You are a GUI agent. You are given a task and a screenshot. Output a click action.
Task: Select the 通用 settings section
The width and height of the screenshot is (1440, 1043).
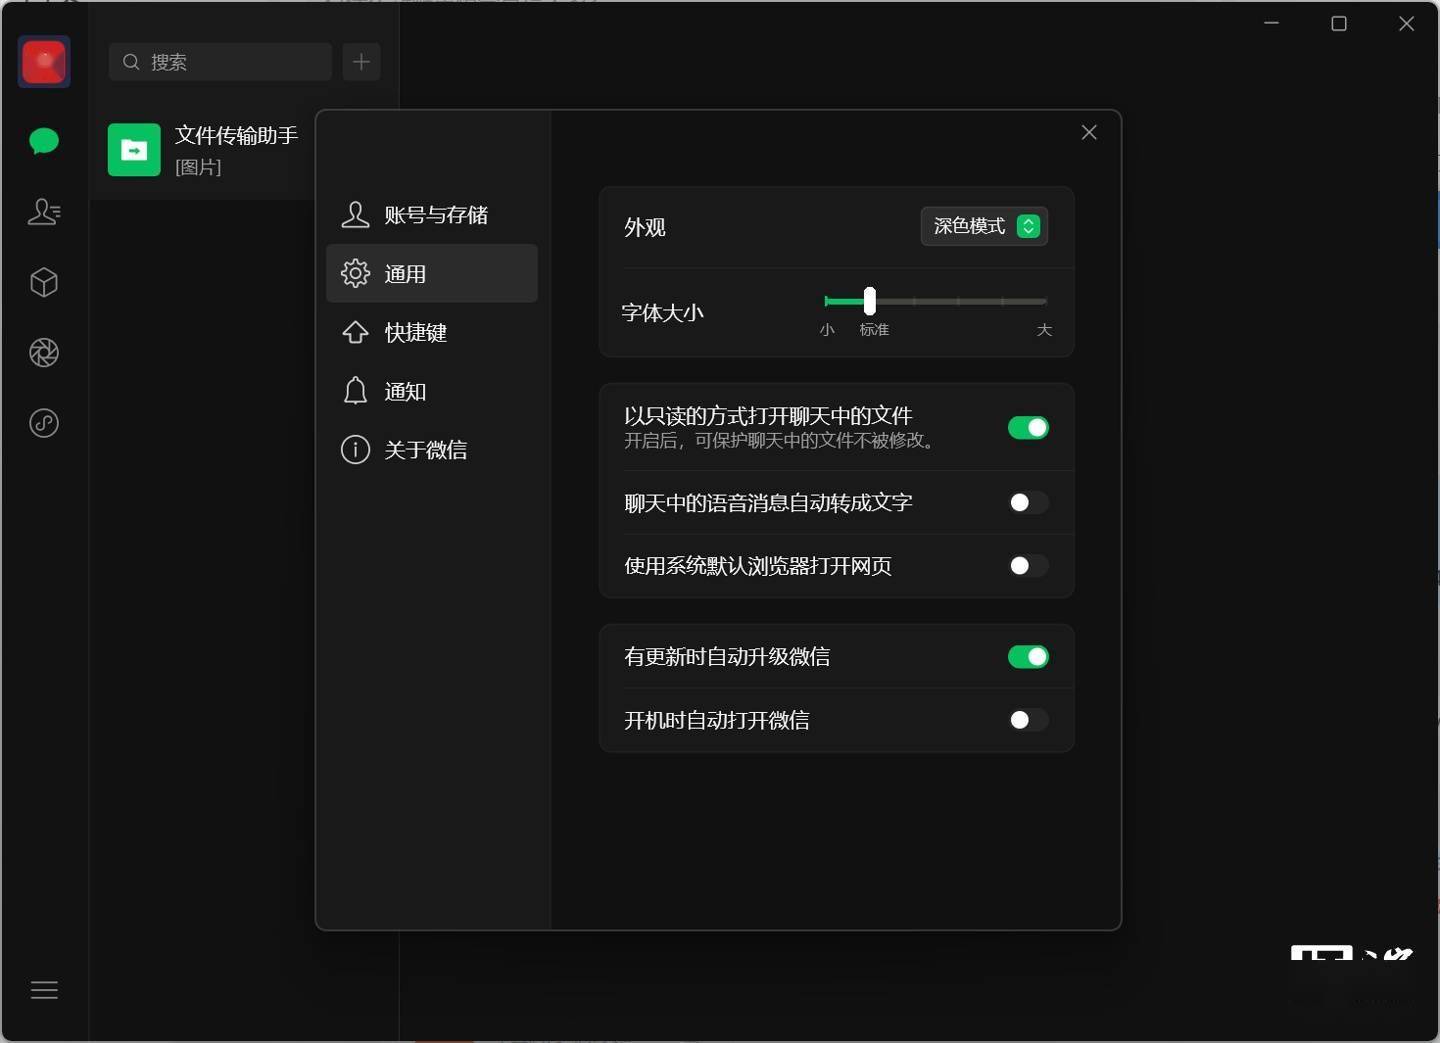[x=432, y=273]
